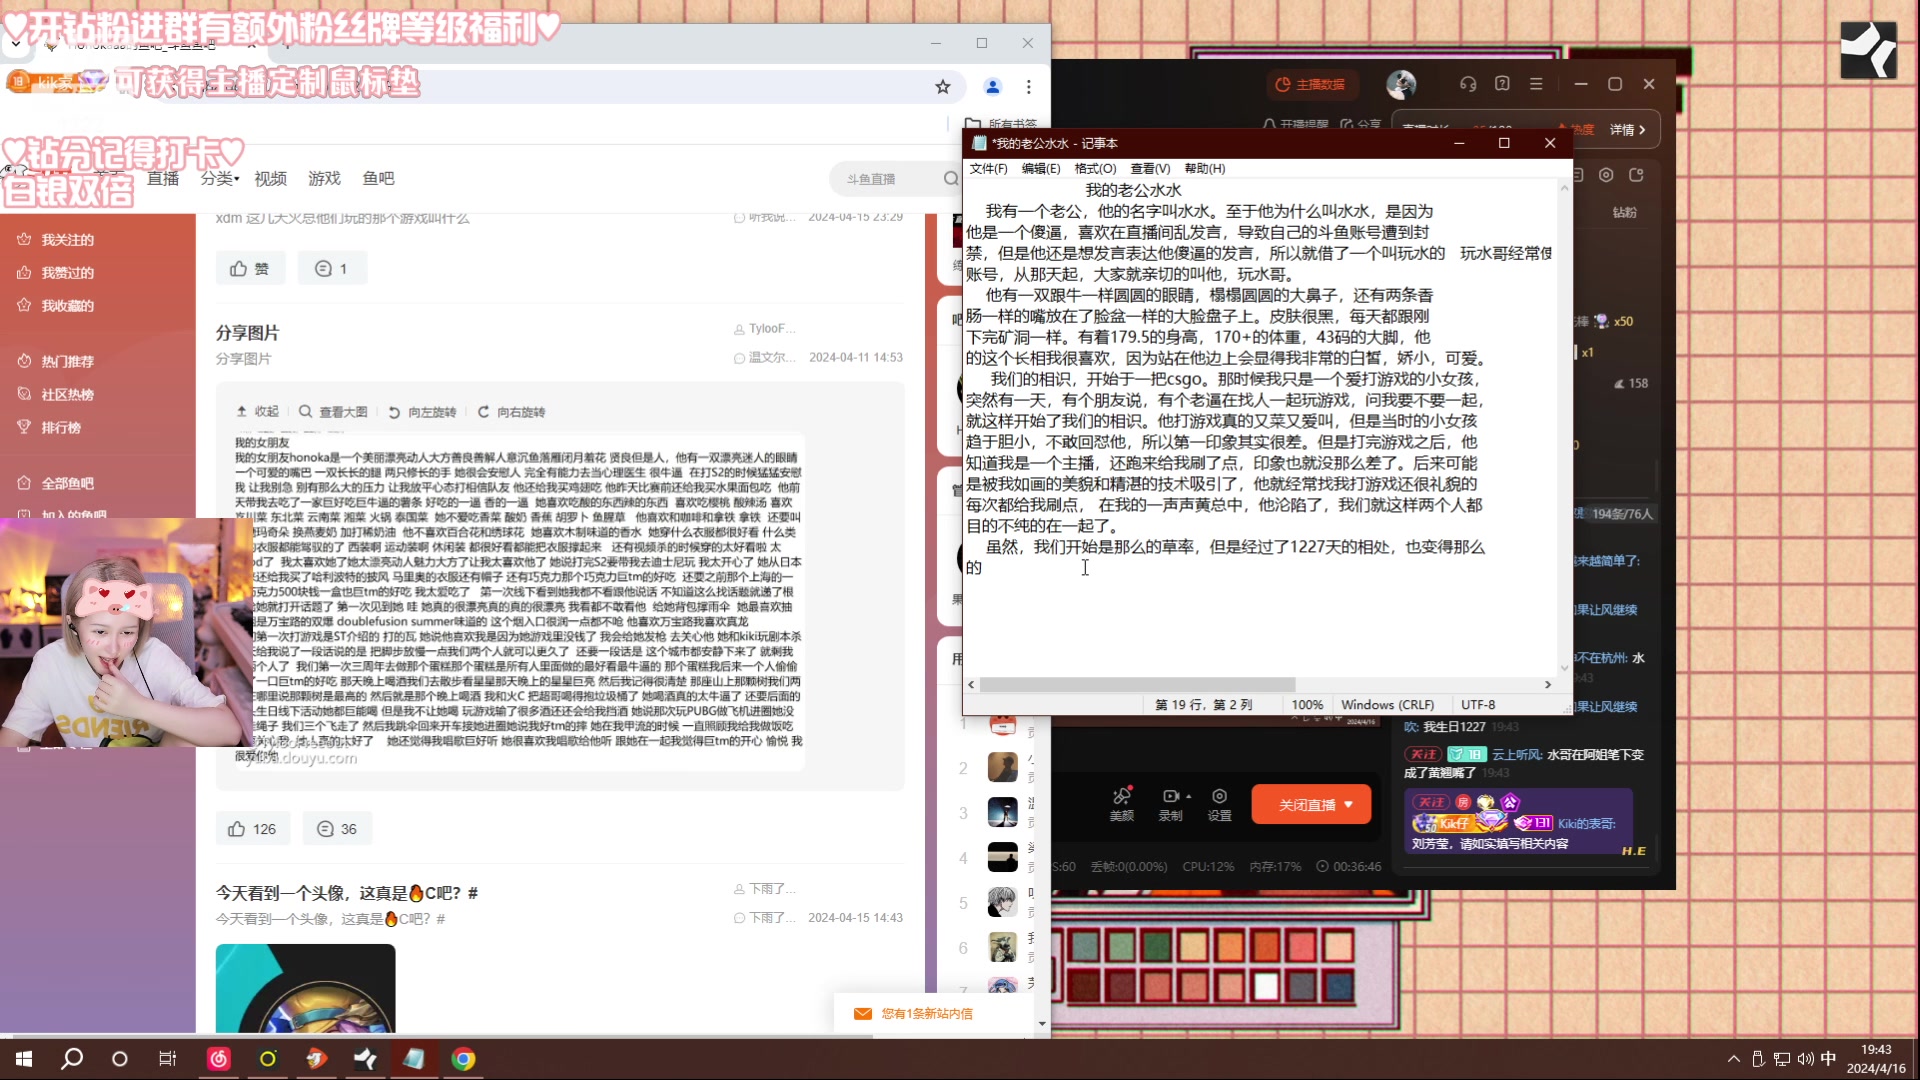This screenshot has height=1080, width=1920.
Task: Expand the arrow on the 关闭直播 button
Action: [1349, 804]
